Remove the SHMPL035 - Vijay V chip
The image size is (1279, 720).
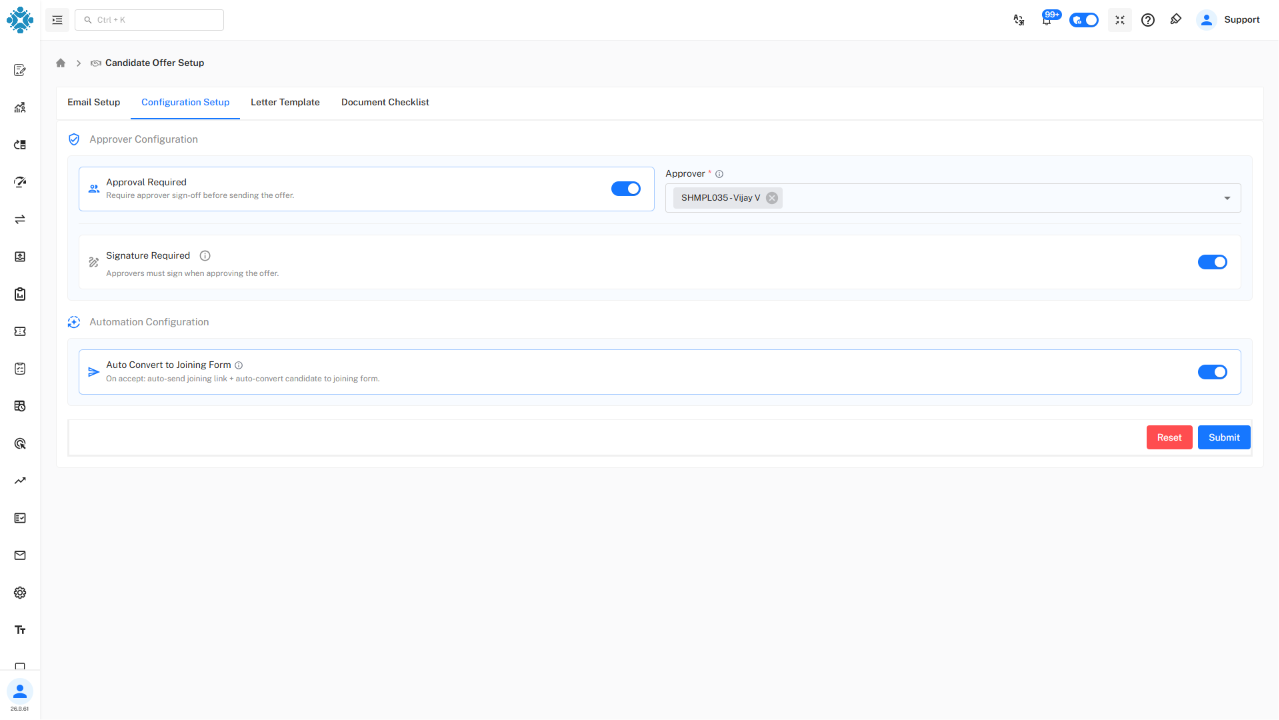point(772,198)
